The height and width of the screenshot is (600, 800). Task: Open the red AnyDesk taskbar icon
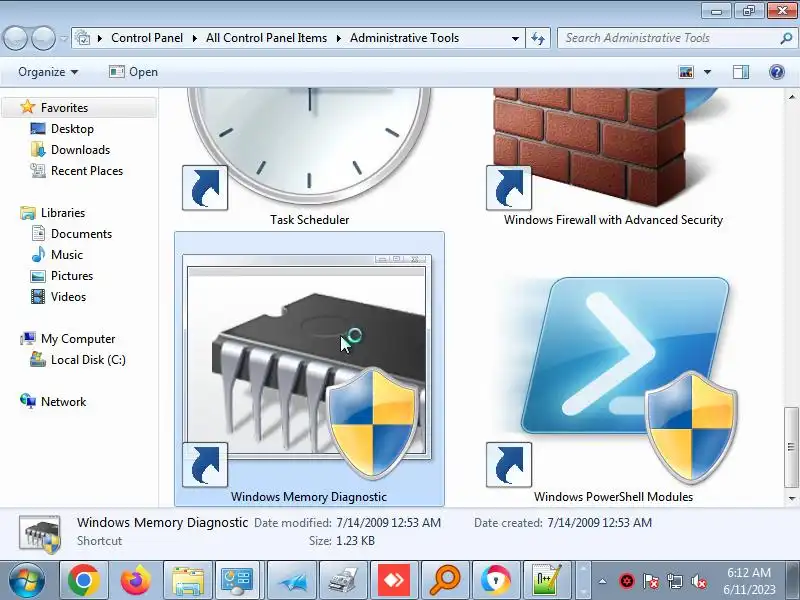(x=394, y=580)
